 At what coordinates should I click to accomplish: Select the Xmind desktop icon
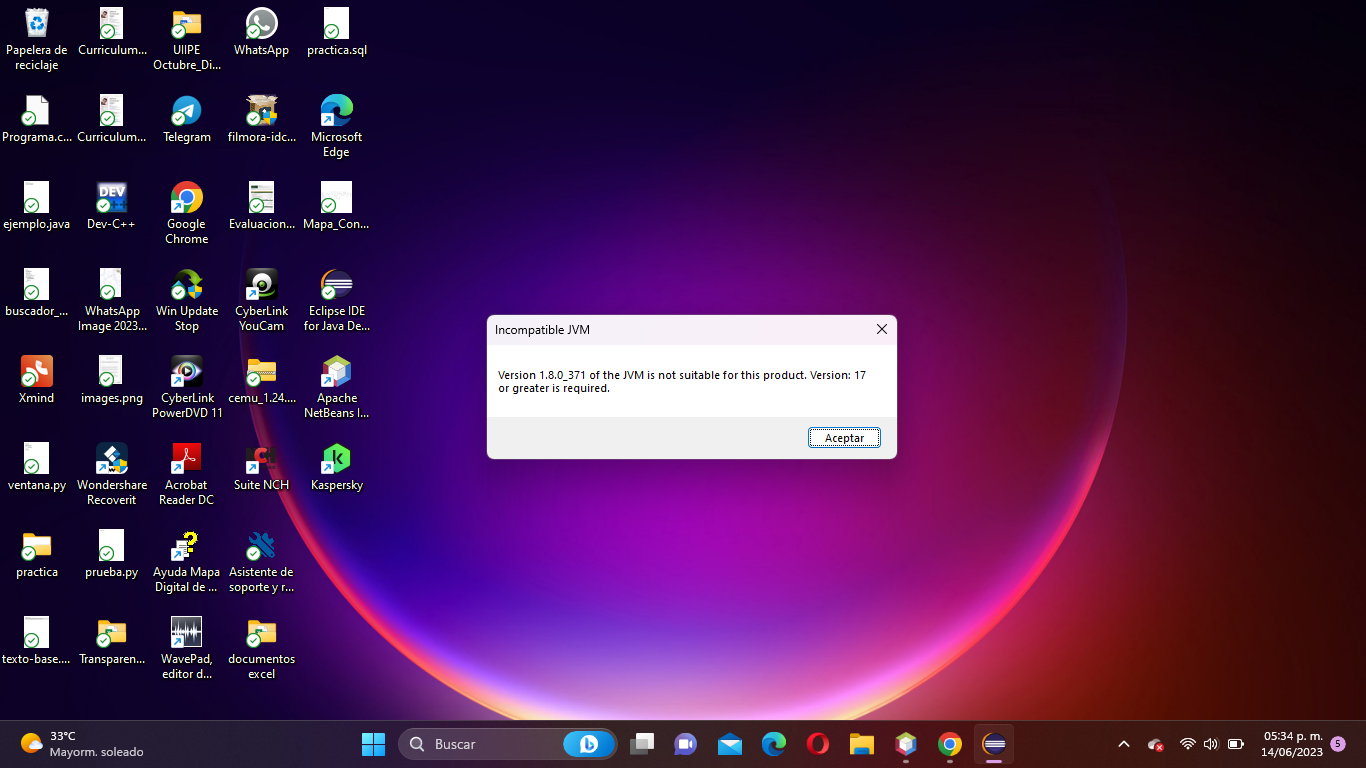click(37, 380)
